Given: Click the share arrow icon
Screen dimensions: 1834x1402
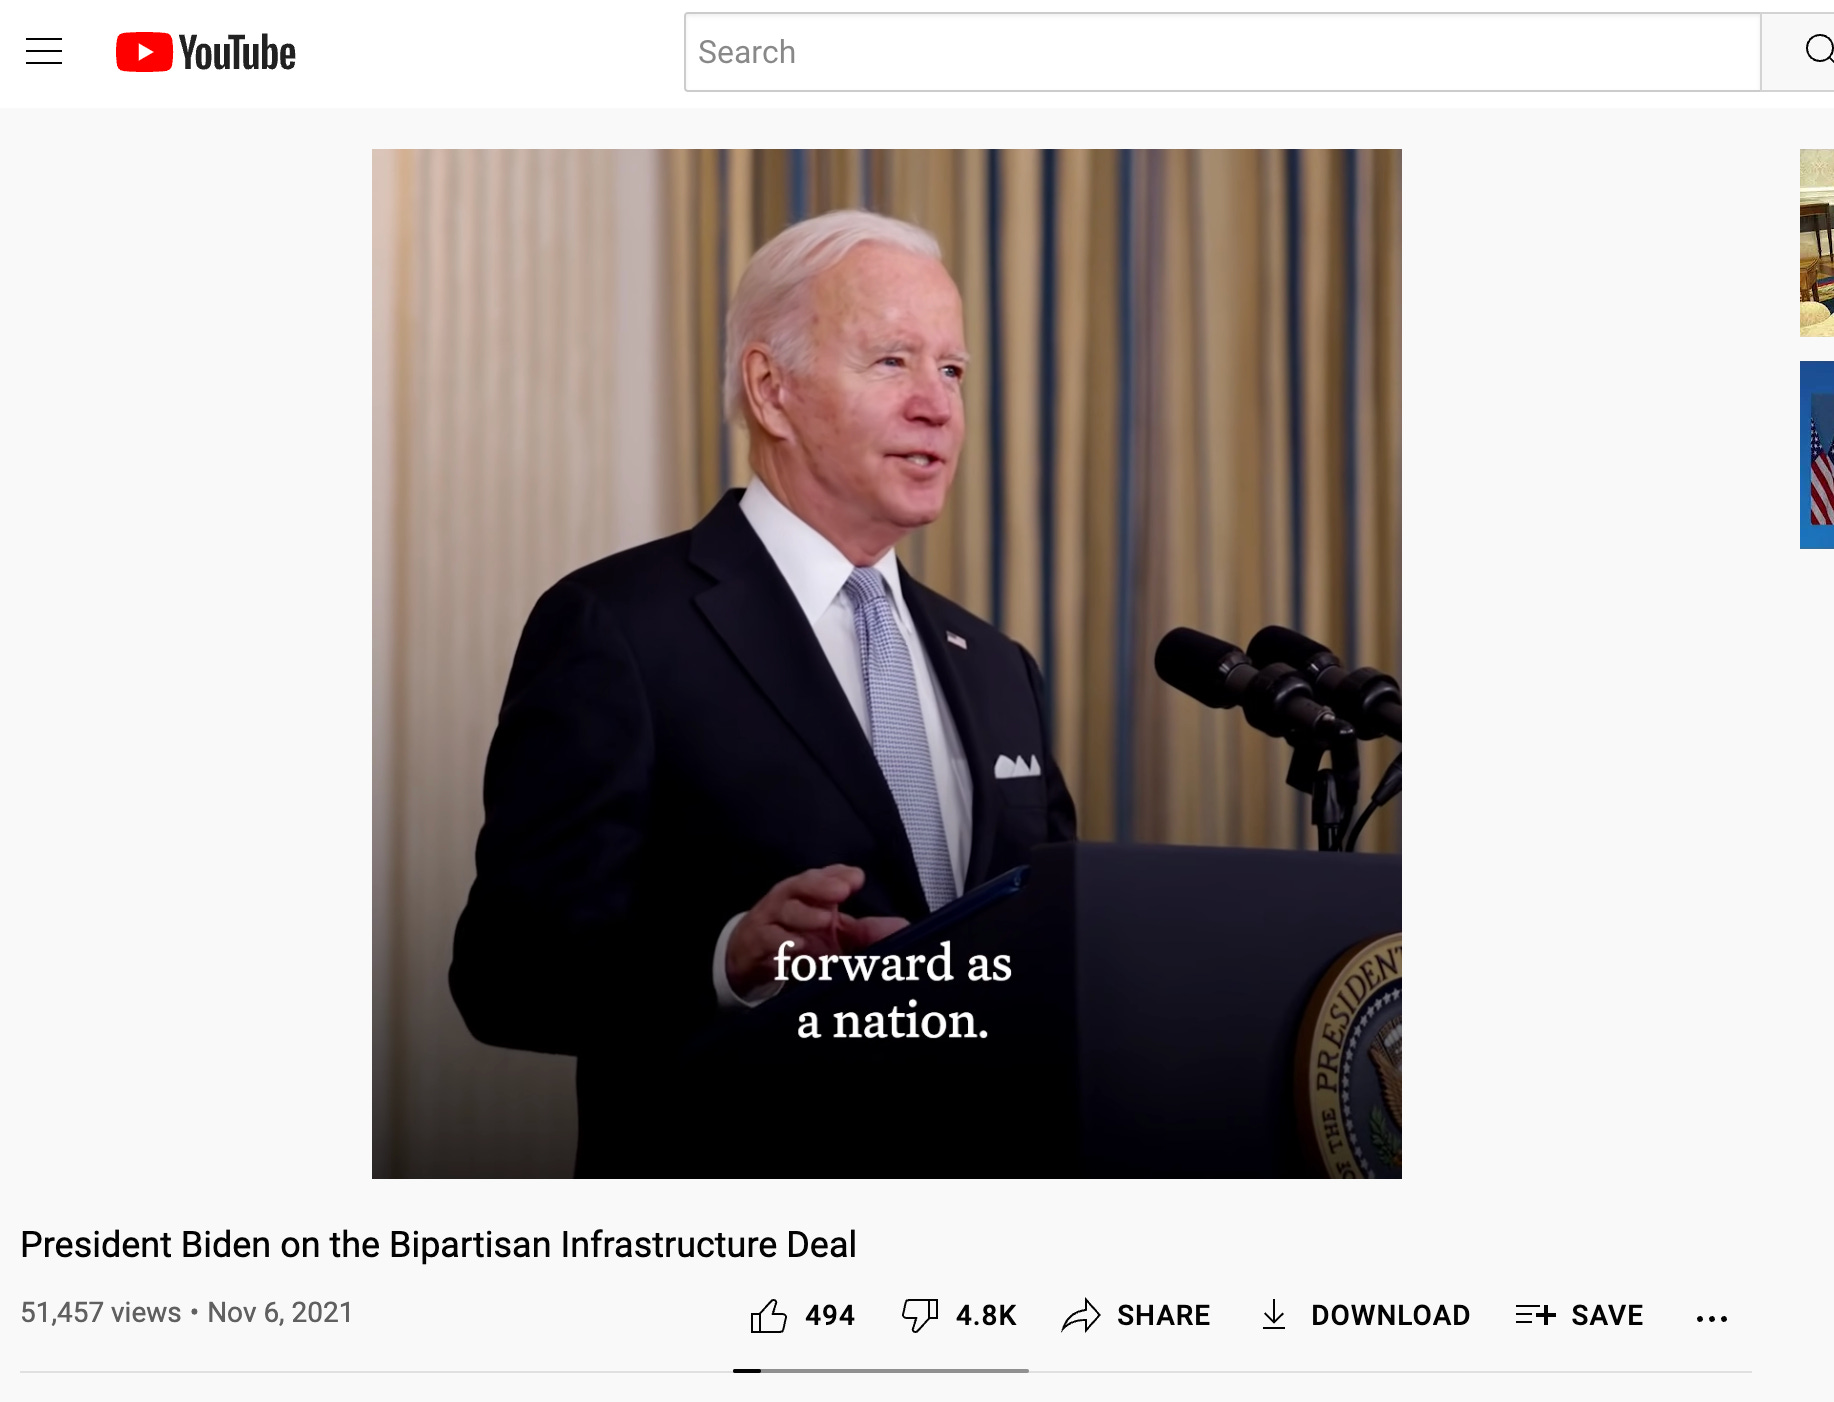Looking at the screenshot, I should pyautogui.click(x=1081, y=1316).
